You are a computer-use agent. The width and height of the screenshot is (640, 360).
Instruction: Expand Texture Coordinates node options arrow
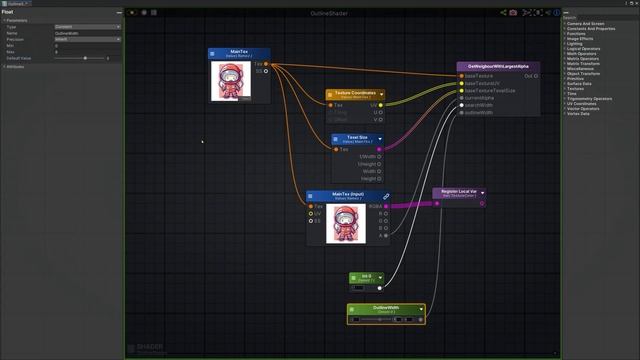(x=381, y=95)
